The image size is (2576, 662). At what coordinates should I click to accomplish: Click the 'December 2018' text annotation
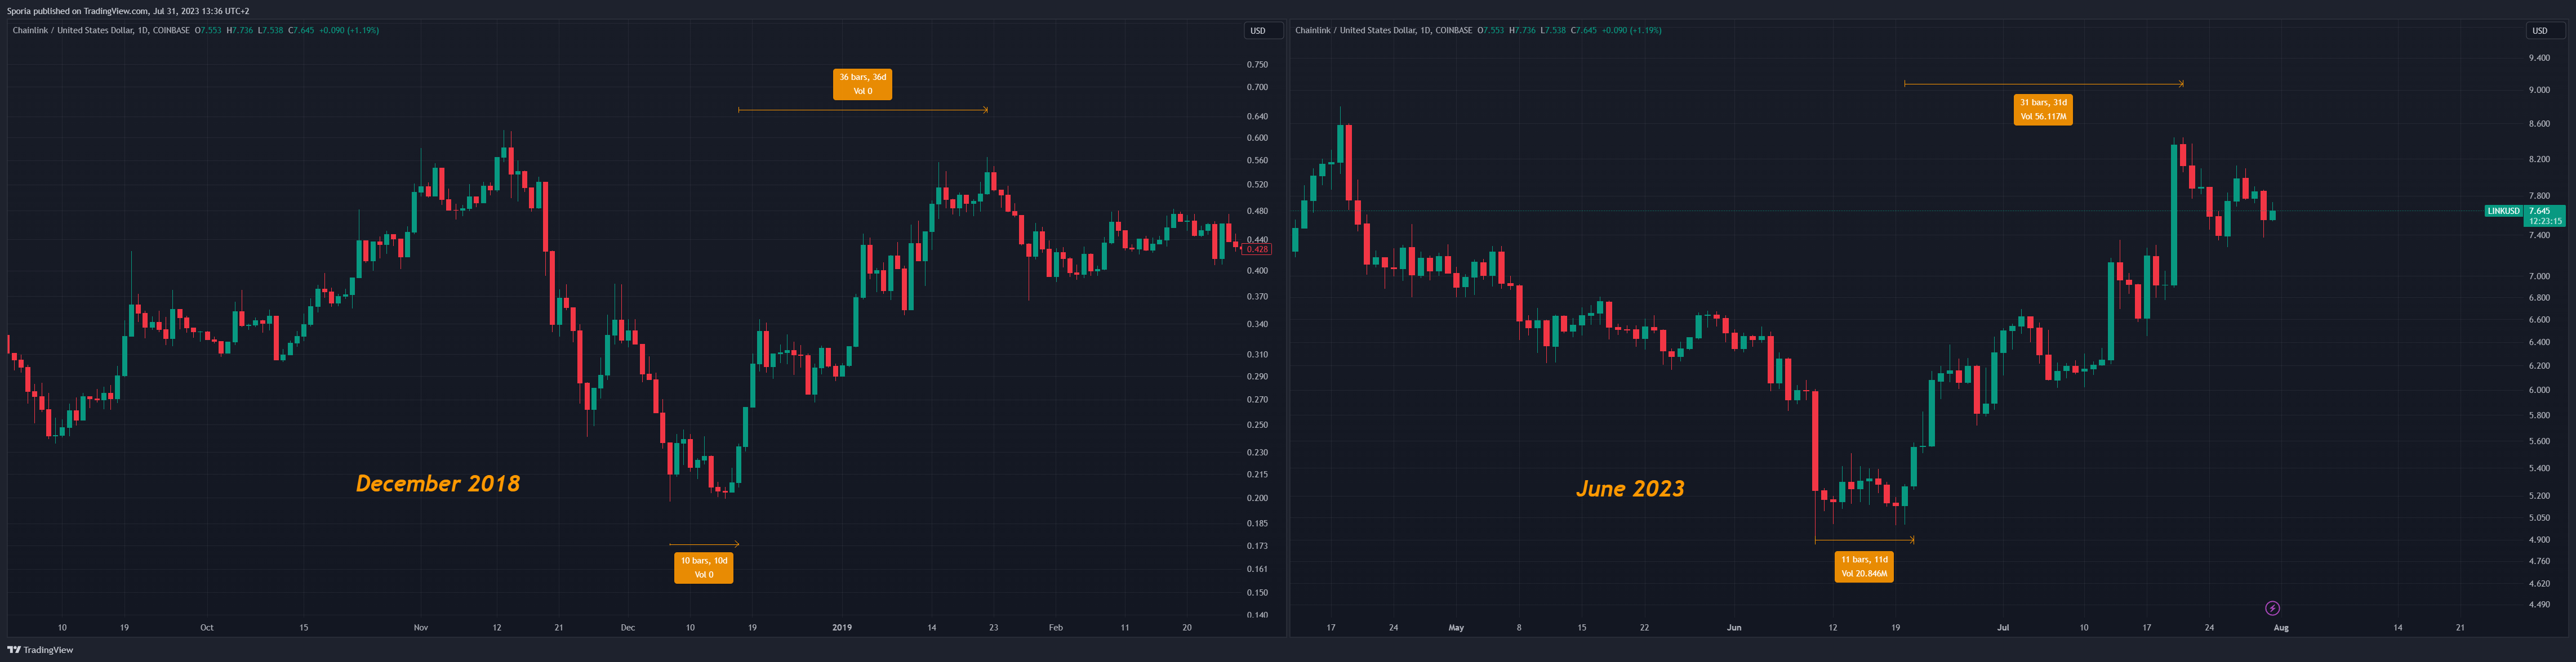point(438,484)
